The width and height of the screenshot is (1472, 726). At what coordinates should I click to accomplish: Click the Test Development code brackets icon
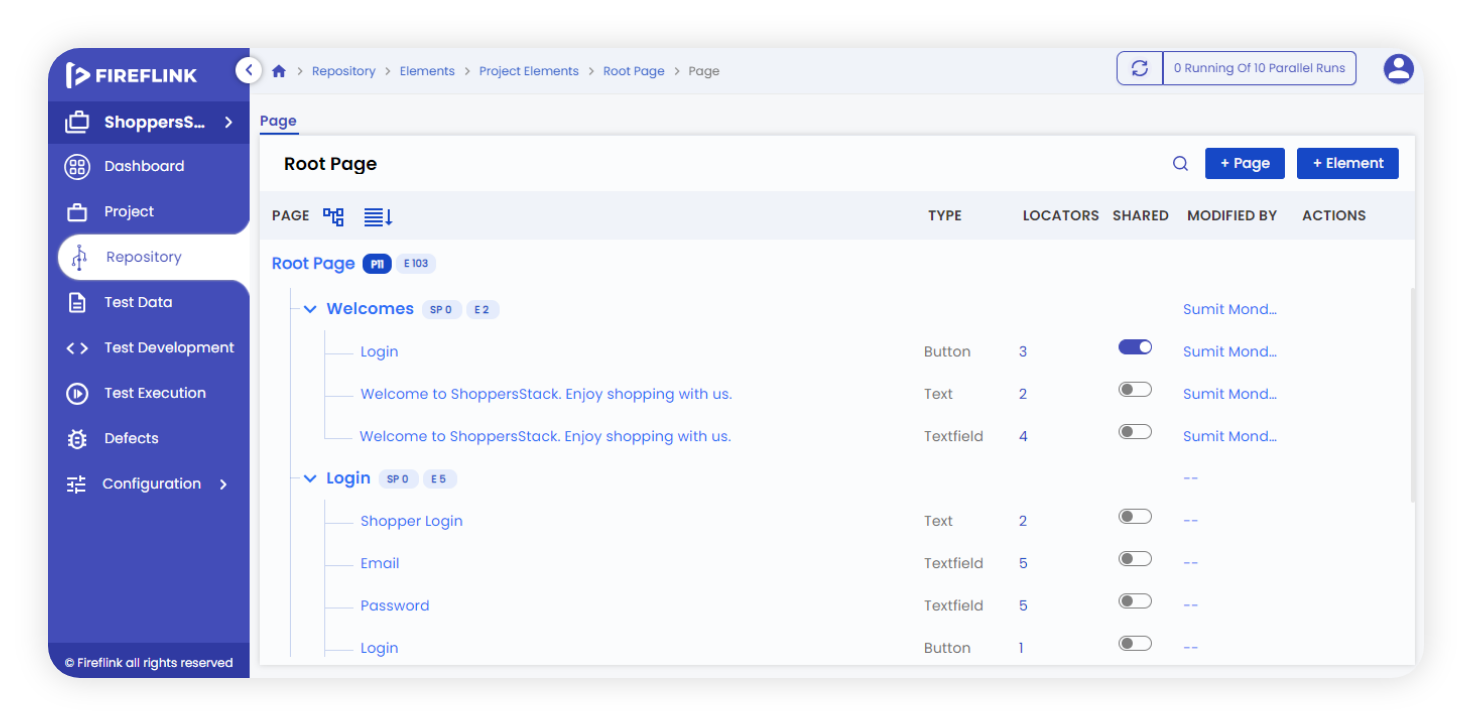(77, 348)
